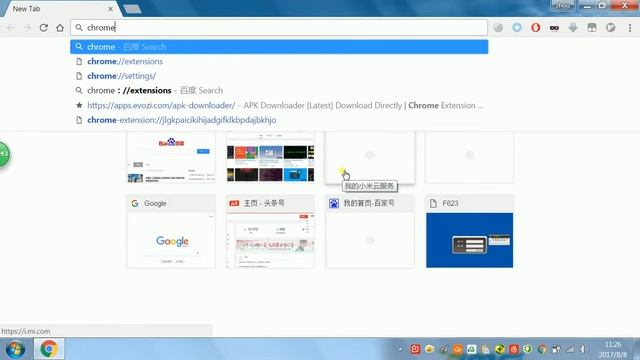Click the red Opera-style extension icon
This screenshot has width=640, height=360.
click(x=536, y=27)
